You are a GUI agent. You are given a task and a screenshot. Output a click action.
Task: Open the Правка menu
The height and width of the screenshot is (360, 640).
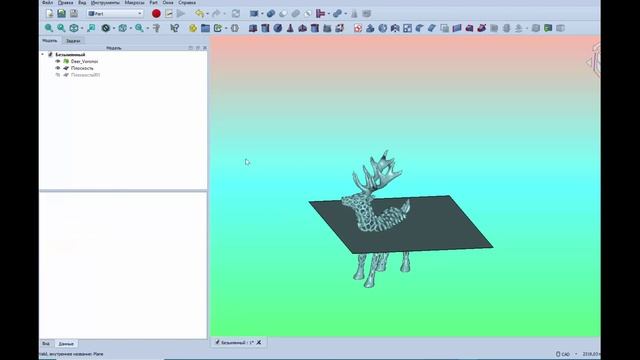65,2
